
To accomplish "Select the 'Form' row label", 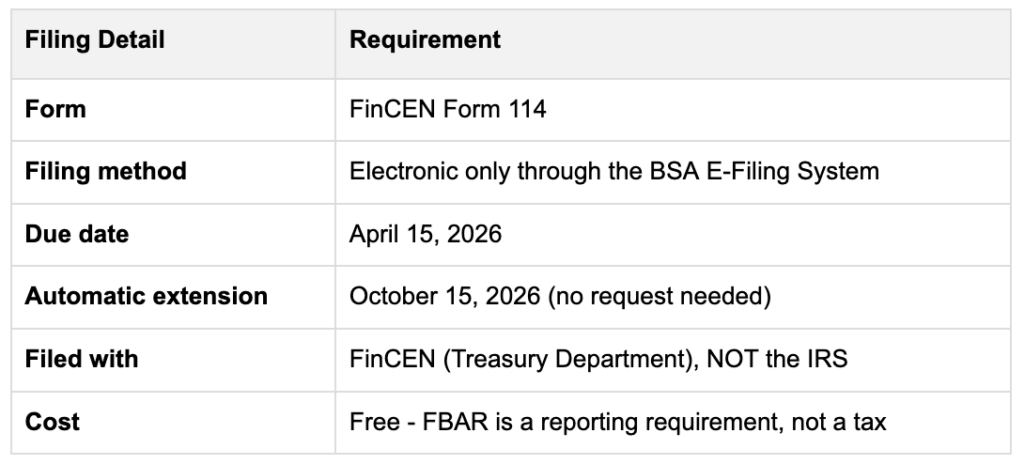I will (x=55, y=109).
